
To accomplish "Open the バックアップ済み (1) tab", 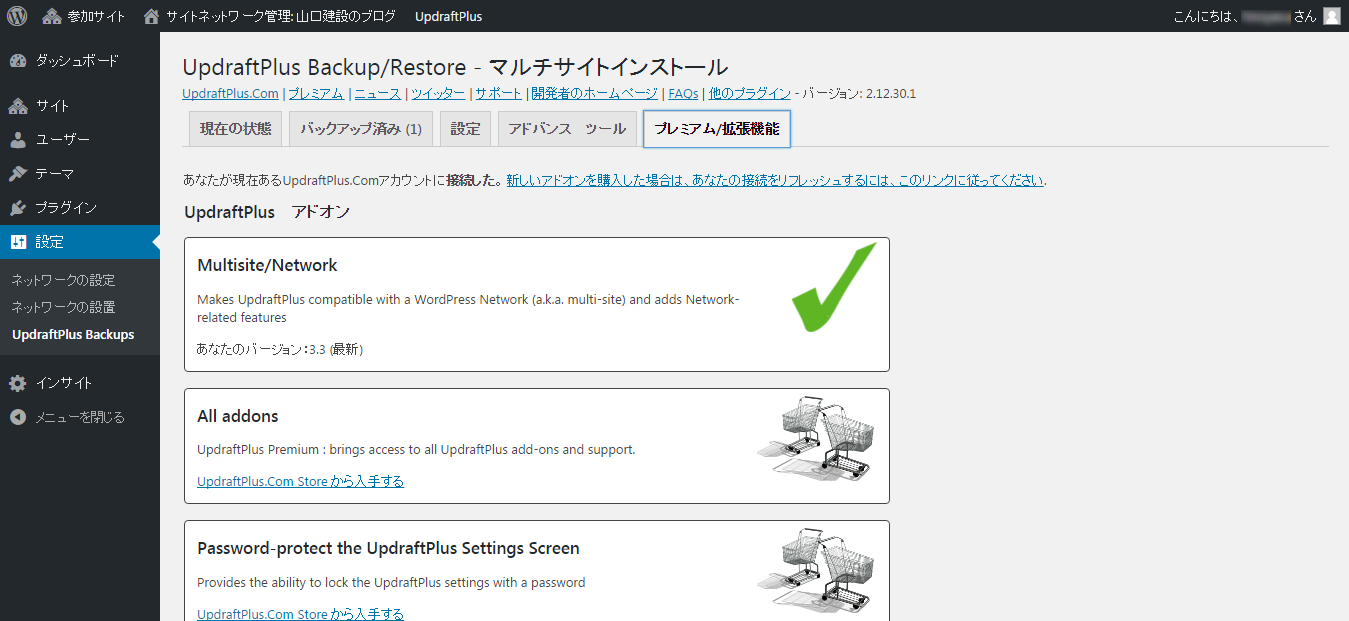I will tap(361, 129).
